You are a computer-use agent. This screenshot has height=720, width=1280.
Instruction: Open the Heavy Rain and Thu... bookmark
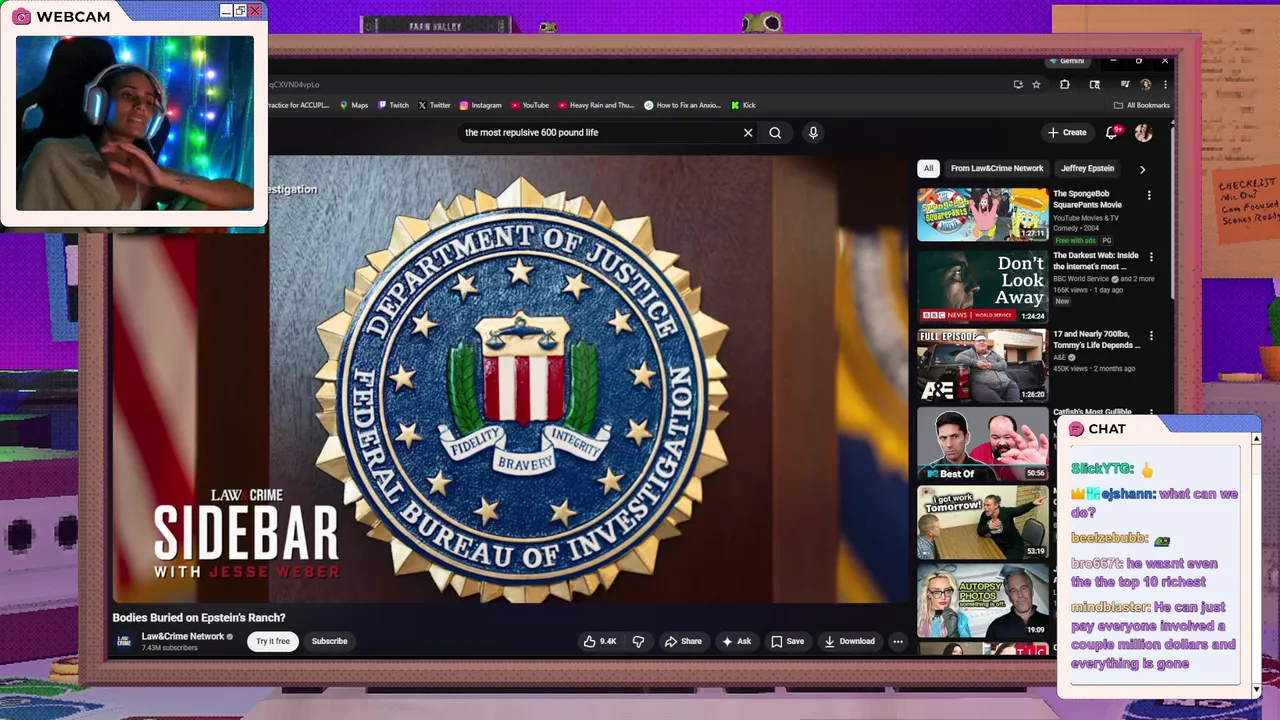point(596,105)
